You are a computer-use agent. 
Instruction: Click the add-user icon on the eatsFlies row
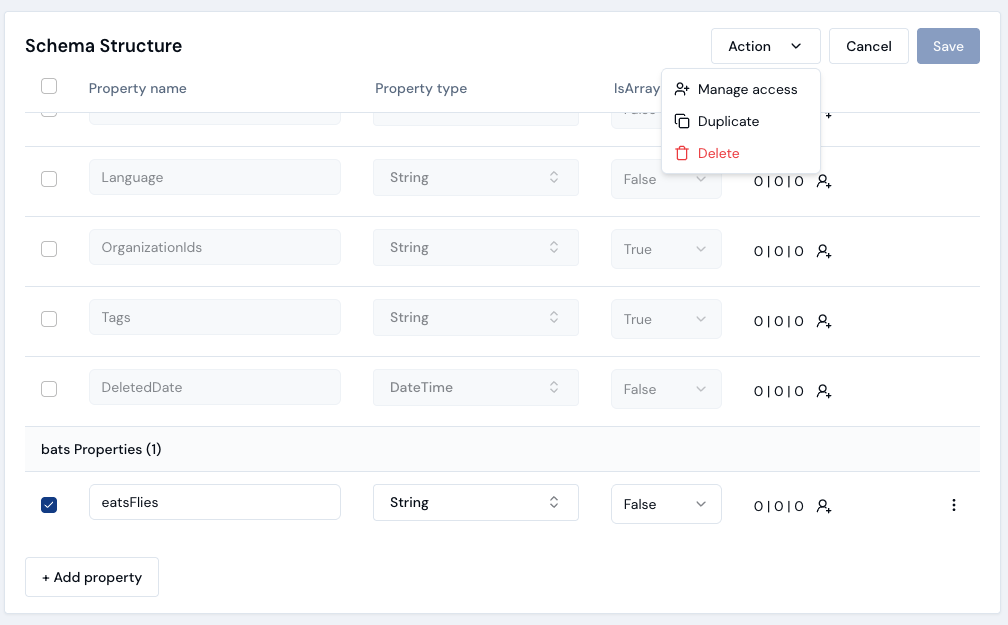[x=823, y=508]
